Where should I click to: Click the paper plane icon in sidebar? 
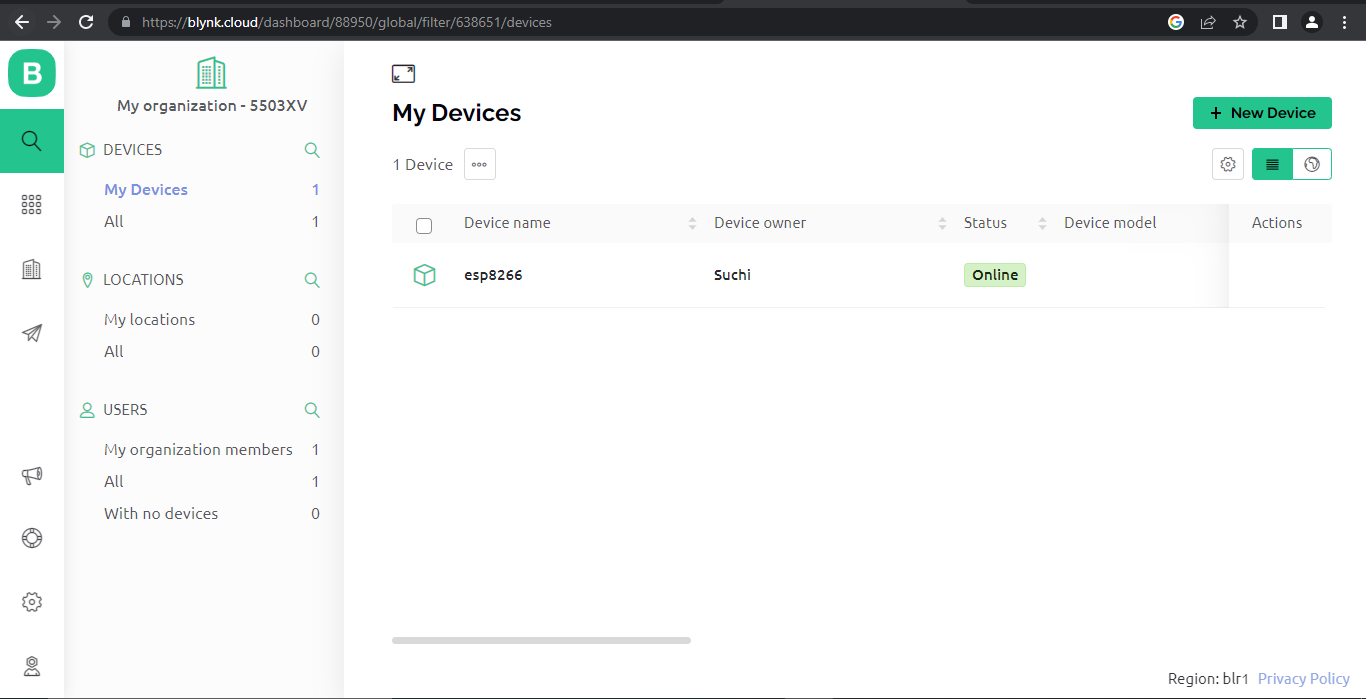tap(32, 333)
